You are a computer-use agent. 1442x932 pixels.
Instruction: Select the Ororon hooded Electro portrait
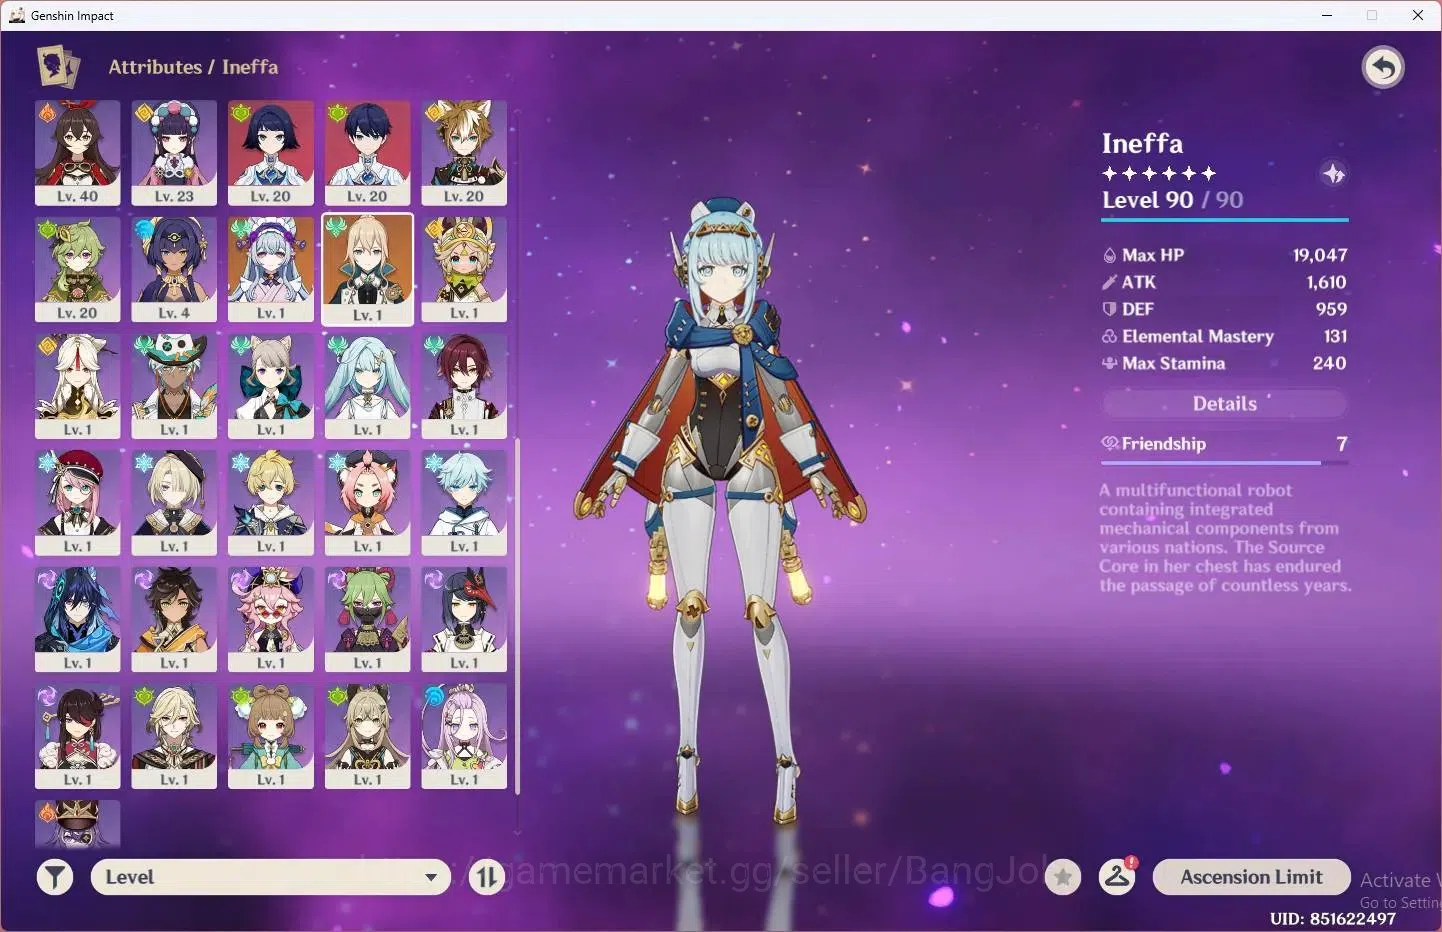point(78,619)
